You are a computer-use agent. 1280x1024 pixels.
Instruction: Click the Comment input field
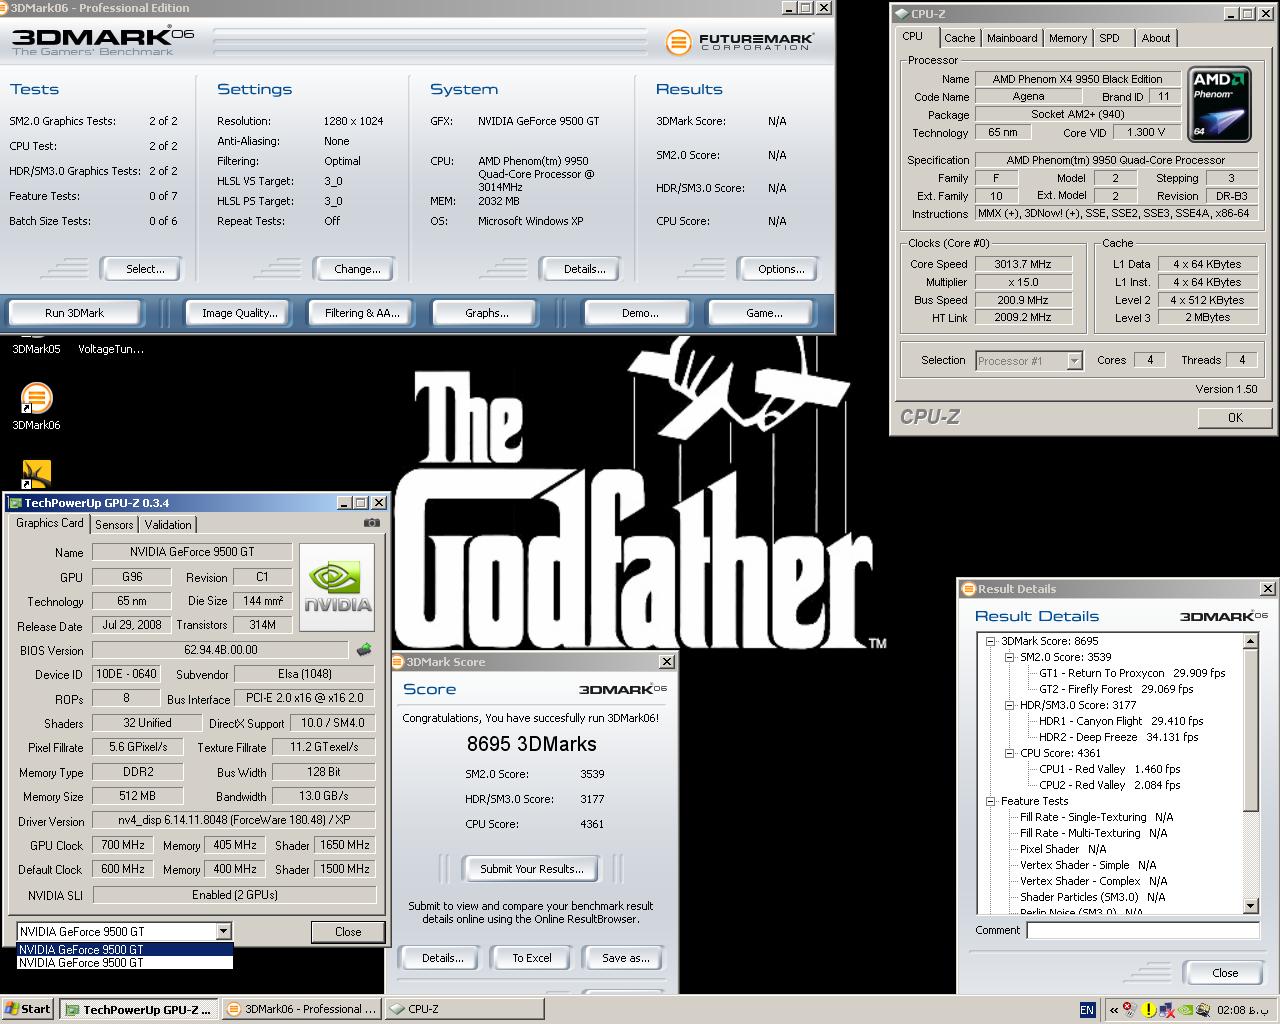coord(1143,930)
